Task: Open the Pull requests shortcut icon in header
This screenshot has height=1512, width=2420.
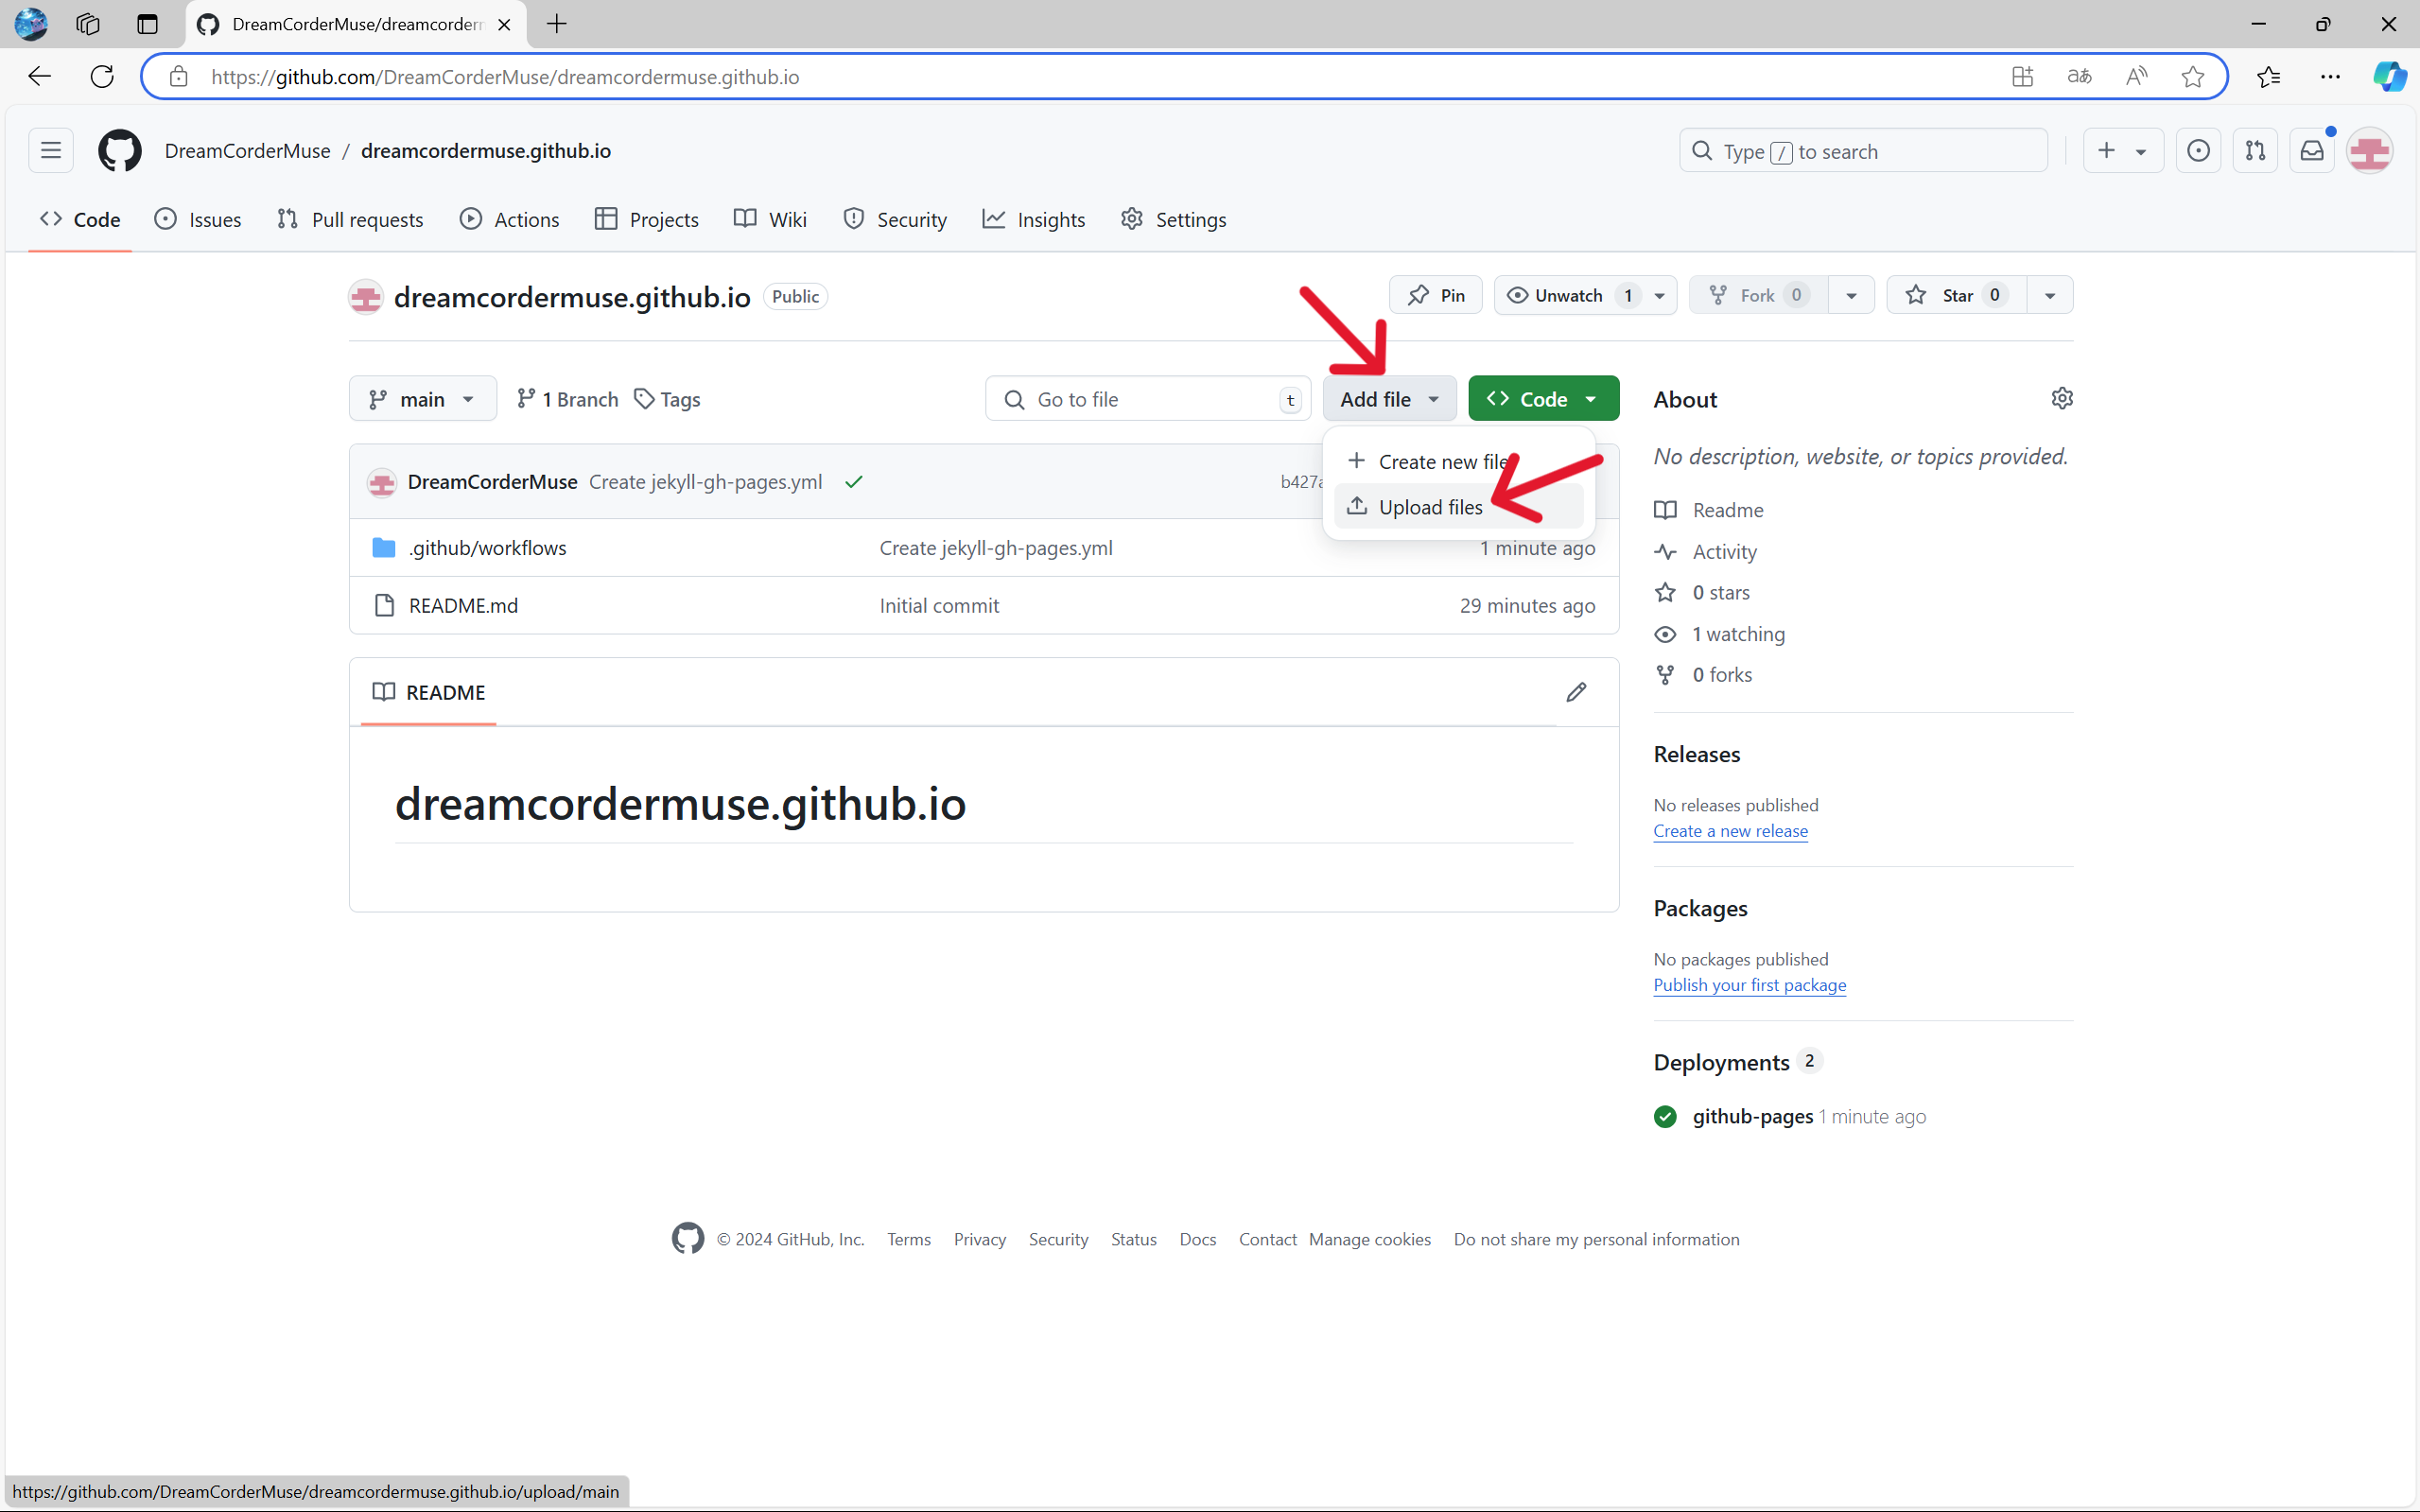Action: coord(2255,151)
